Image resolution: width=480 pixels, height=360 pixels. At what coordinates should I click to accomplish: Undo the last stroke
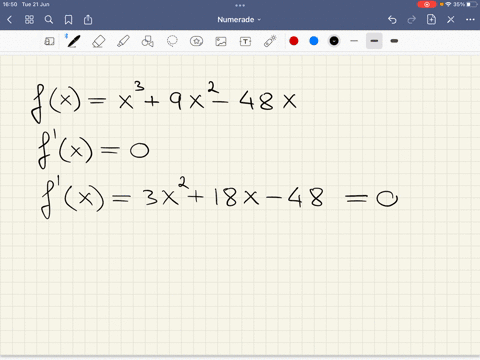tap(392, 20)
